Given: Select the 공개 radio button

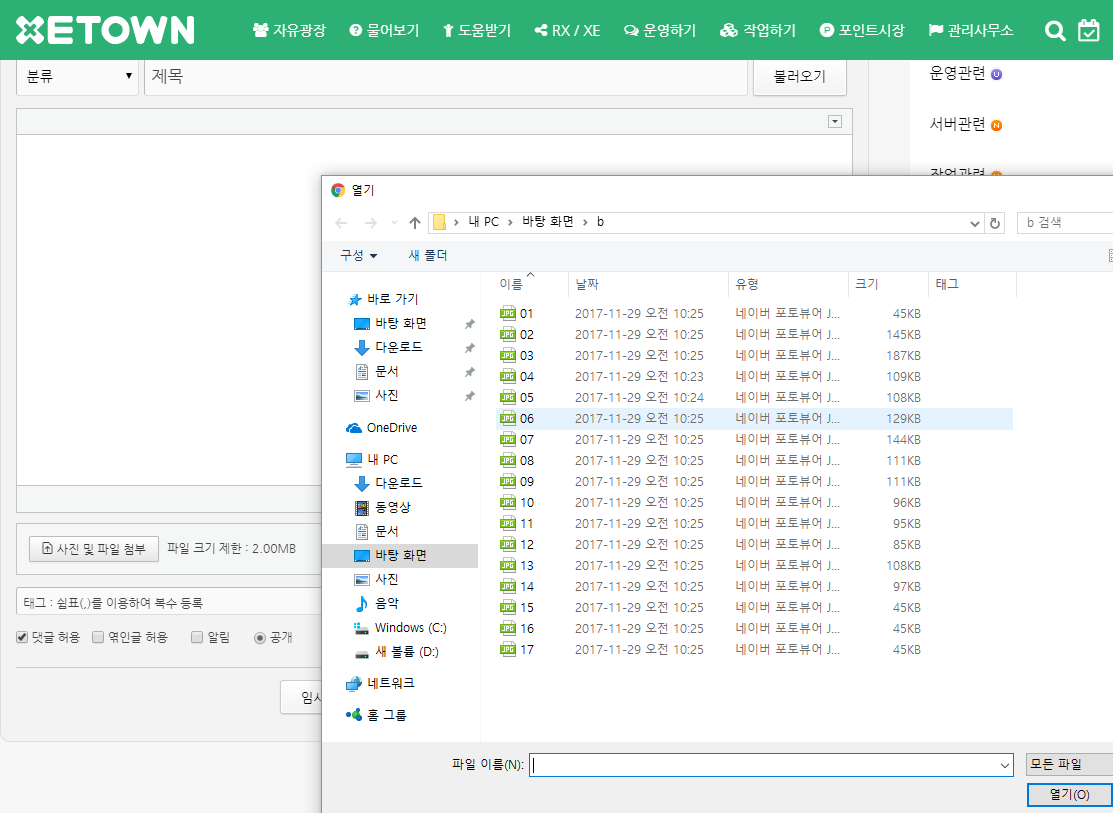Looking at the screenshot, I should tap(260, 637).
